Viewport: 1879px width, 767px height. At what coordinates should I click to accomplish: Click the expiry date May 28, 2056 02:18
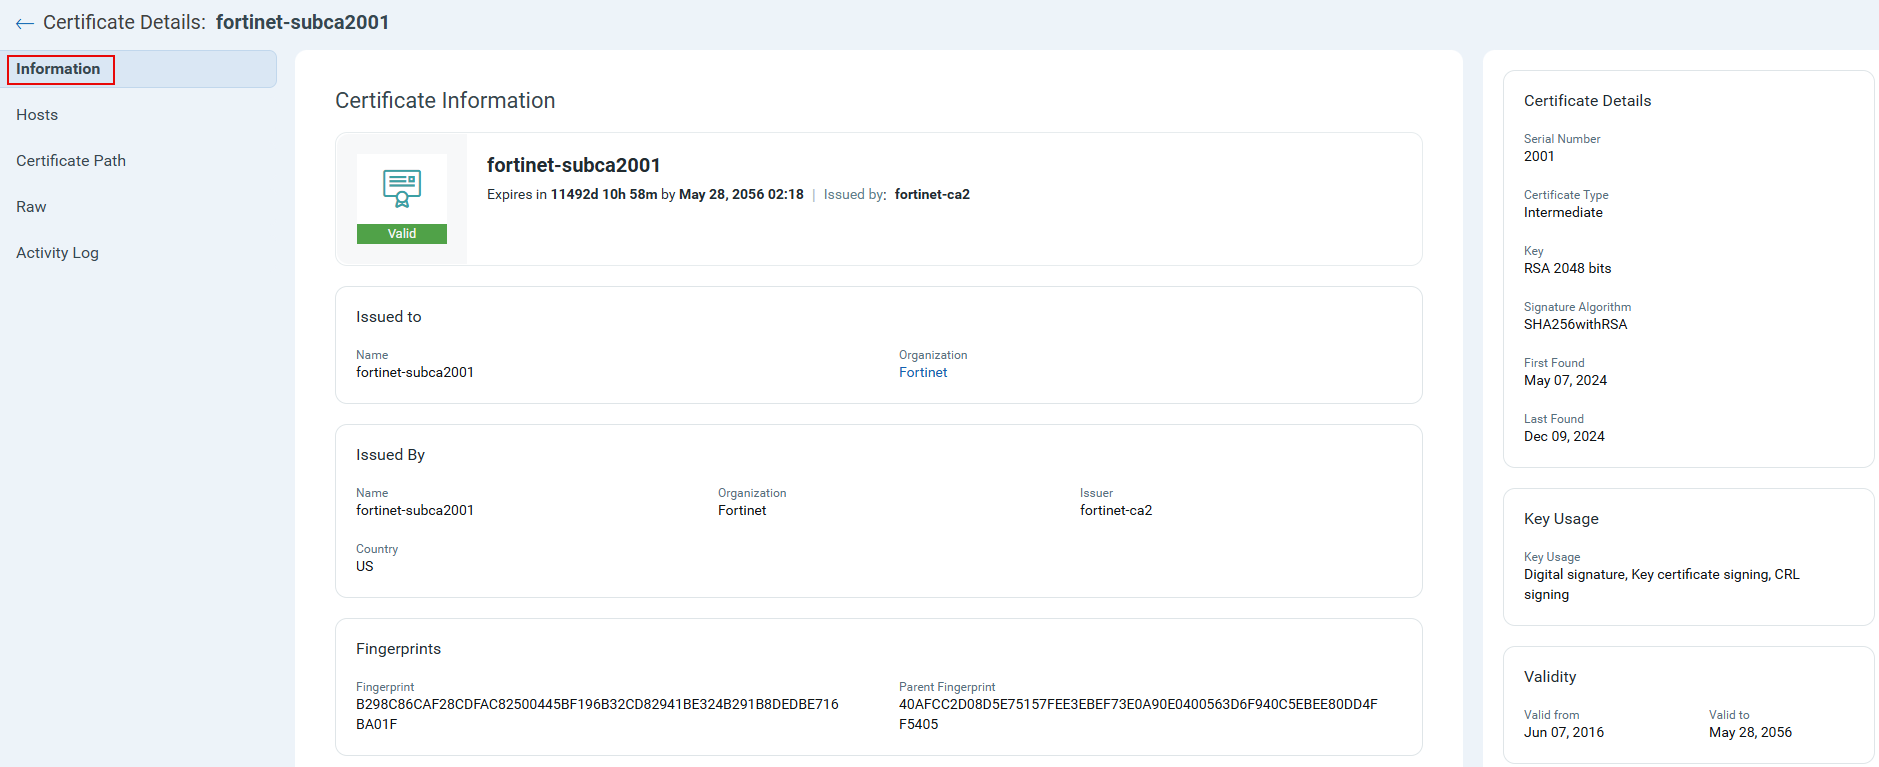pyautogui.click(x=741, y=194)
